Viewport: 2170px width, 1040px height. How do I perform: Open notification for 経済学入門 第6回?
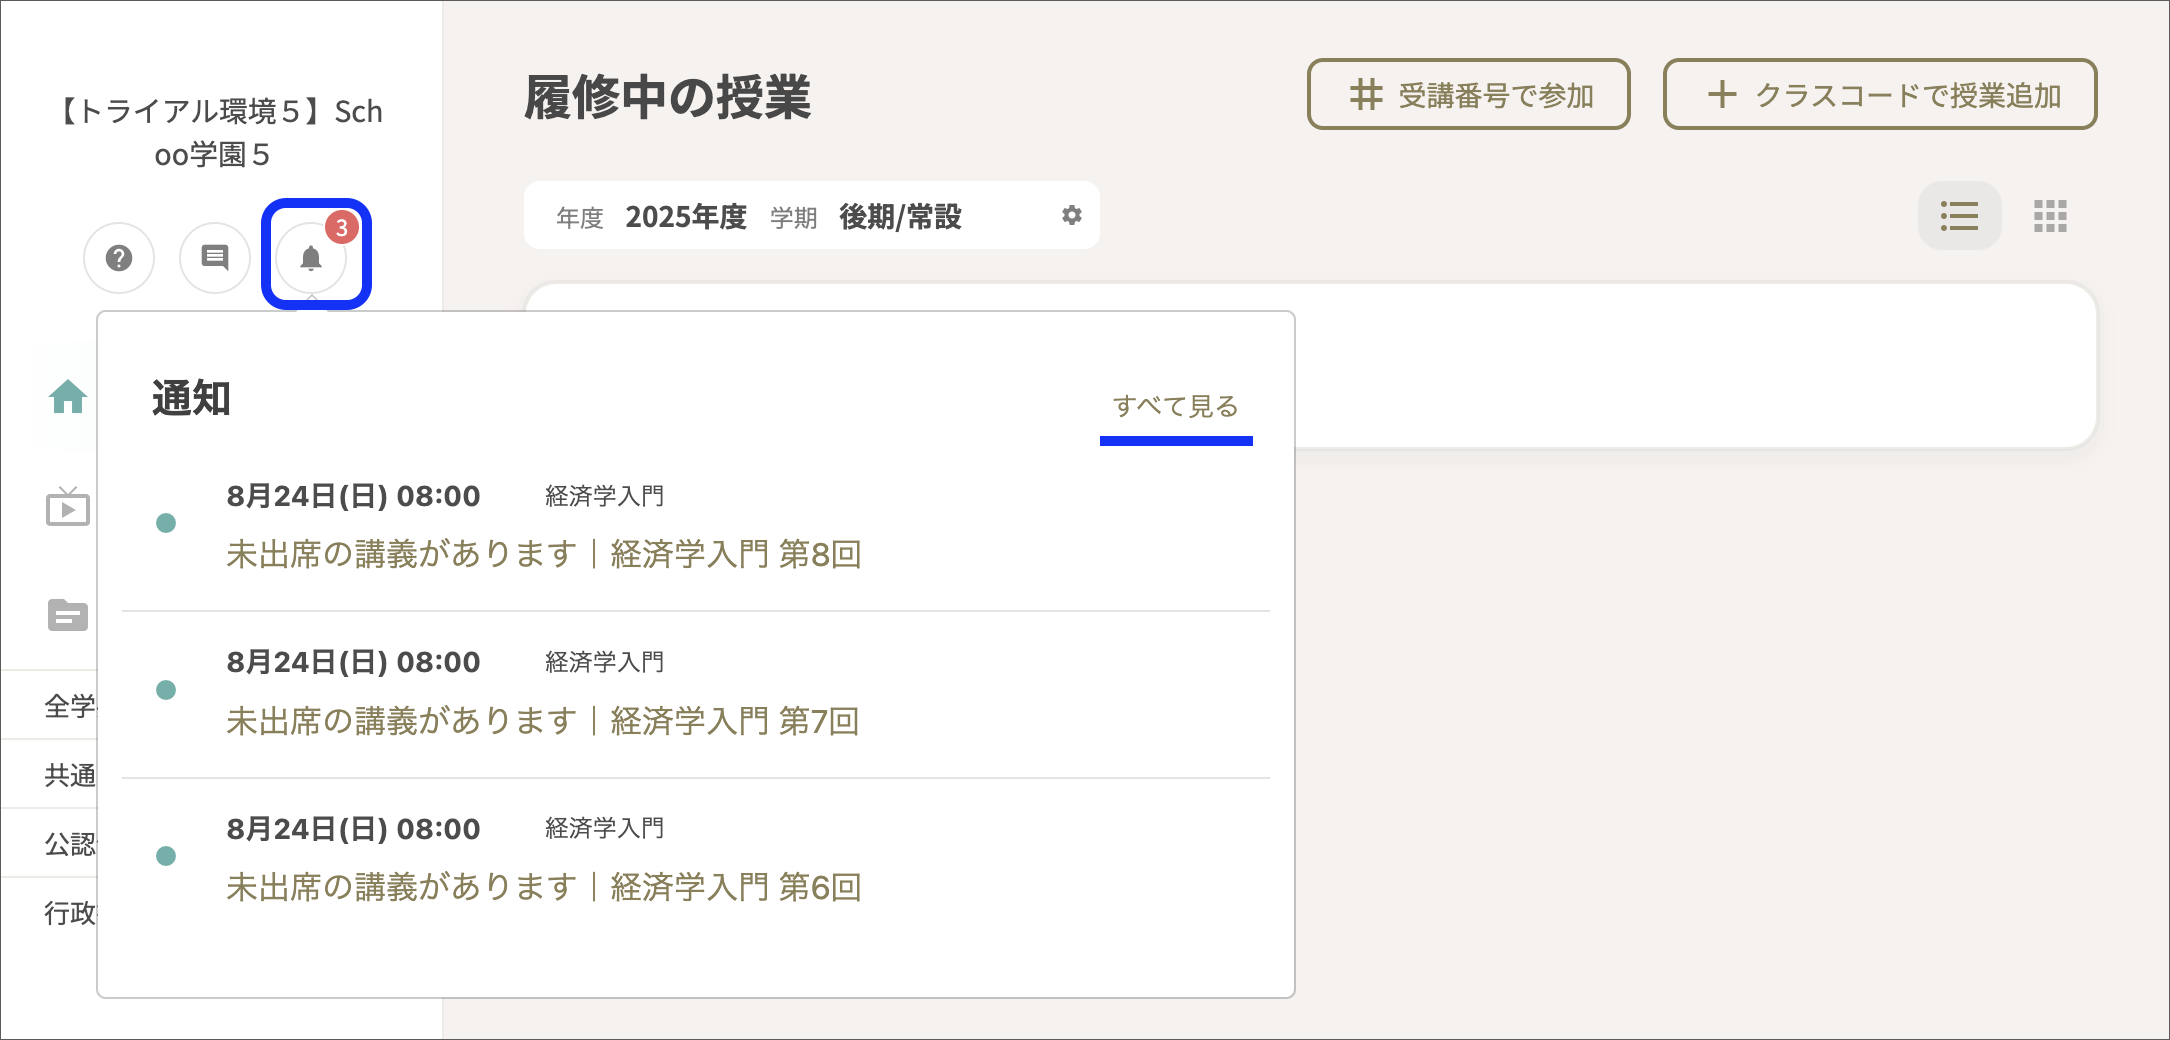click(544, 887)
